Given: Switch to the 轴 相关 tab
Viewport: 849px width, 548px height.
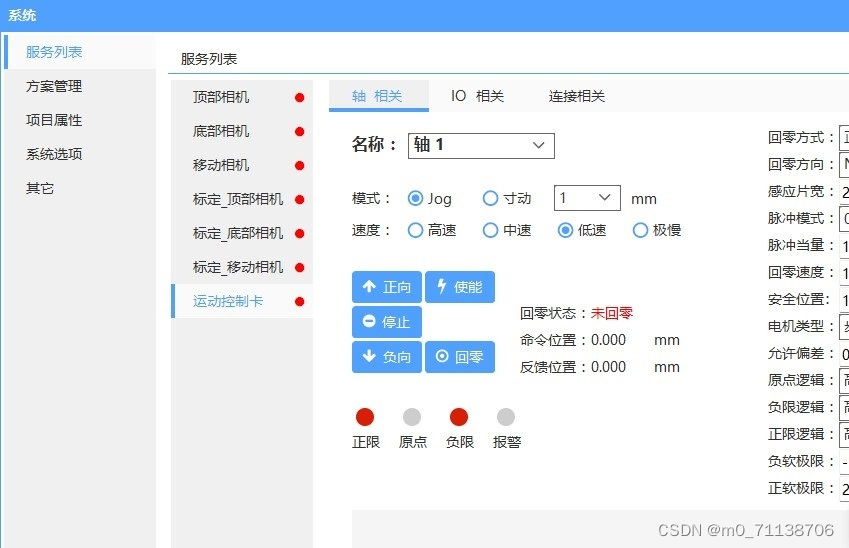Looking at the screenshot, I should click(x=378, y=96).
